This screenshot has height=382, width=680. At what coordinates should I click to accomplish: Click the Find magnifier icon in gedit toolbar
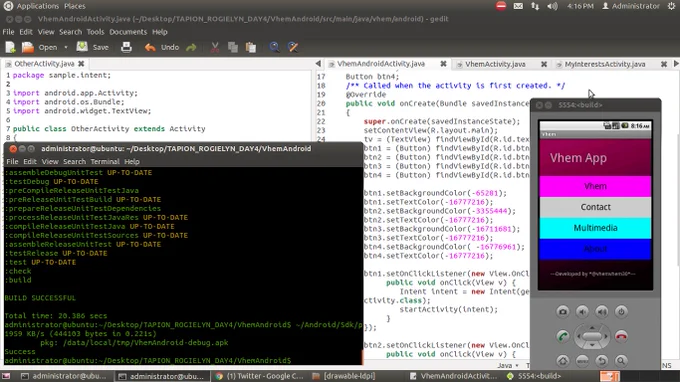coord(275,47)
